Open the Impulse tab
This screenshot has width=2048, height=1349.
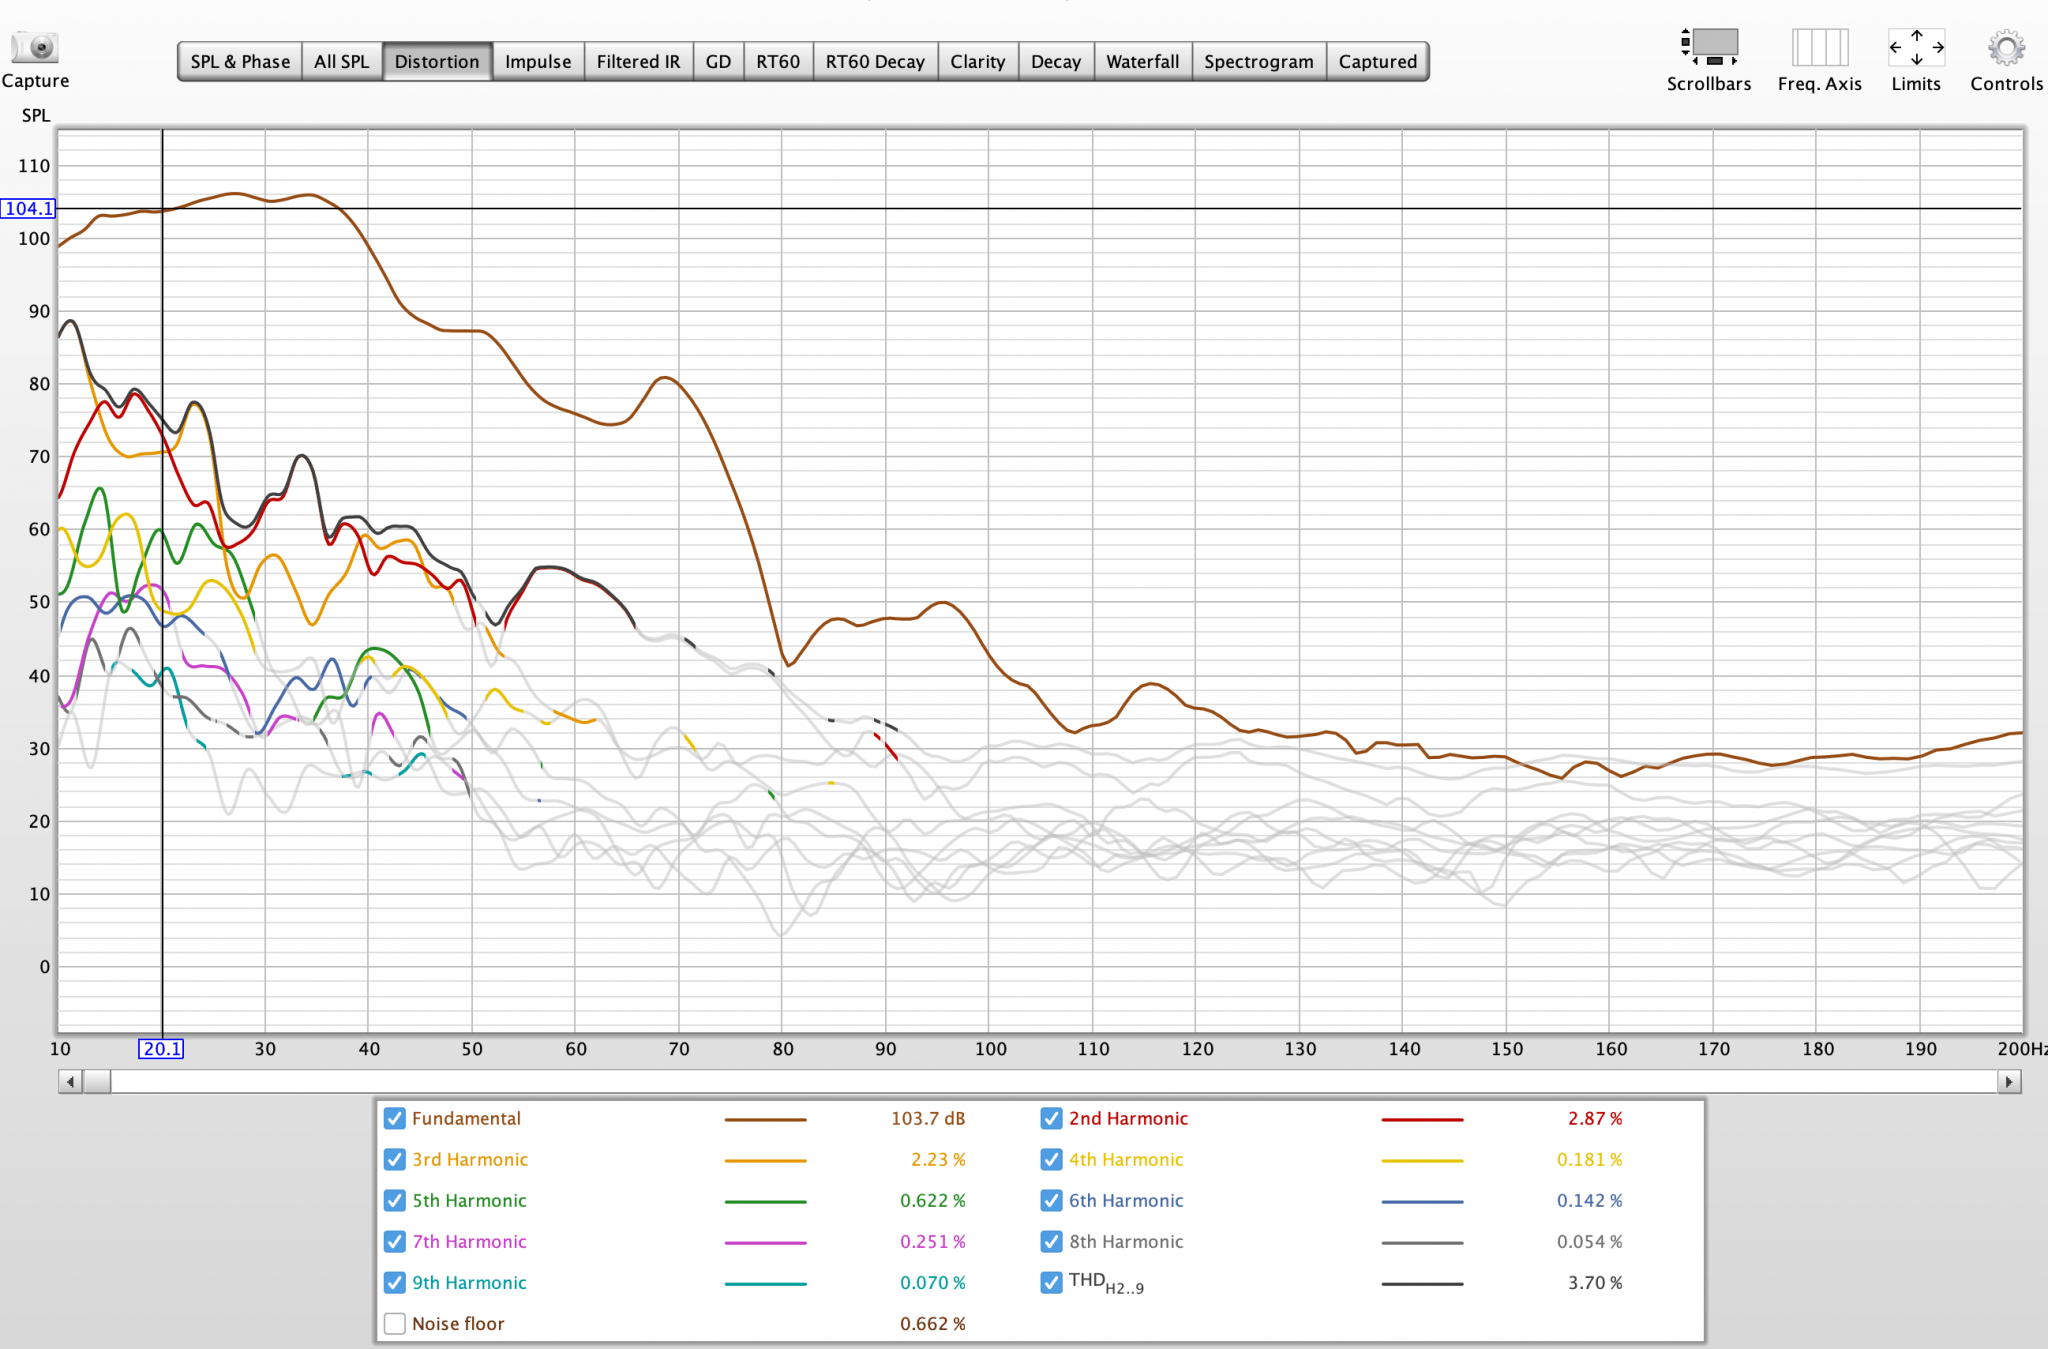click(x=538, y=61)
